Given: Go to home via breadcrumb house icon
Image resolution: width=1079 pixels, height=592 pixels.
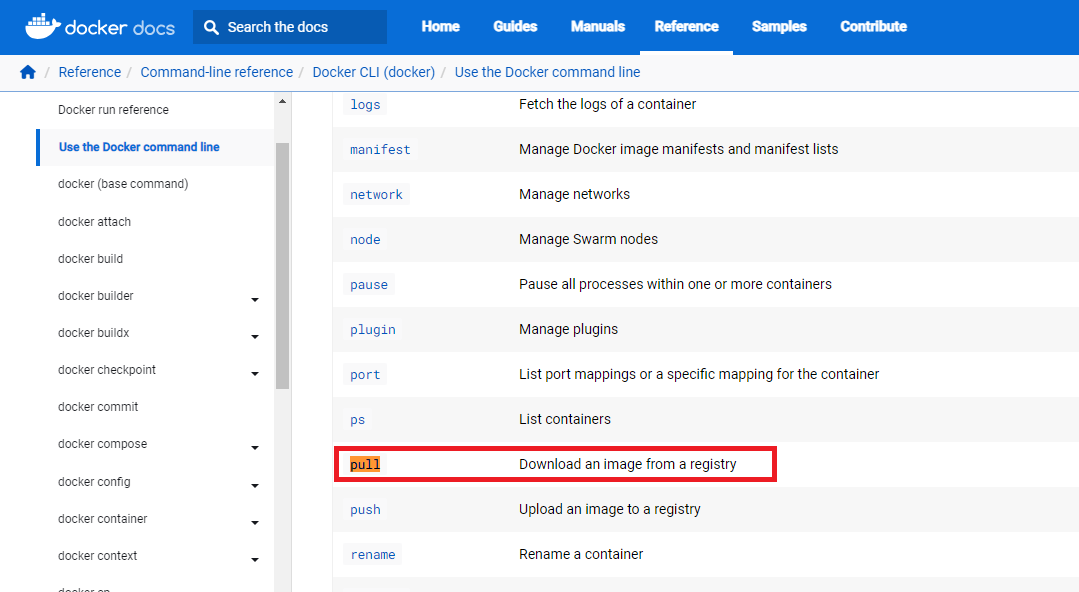Looking at the screenshot, I should (x=28, y=72).
